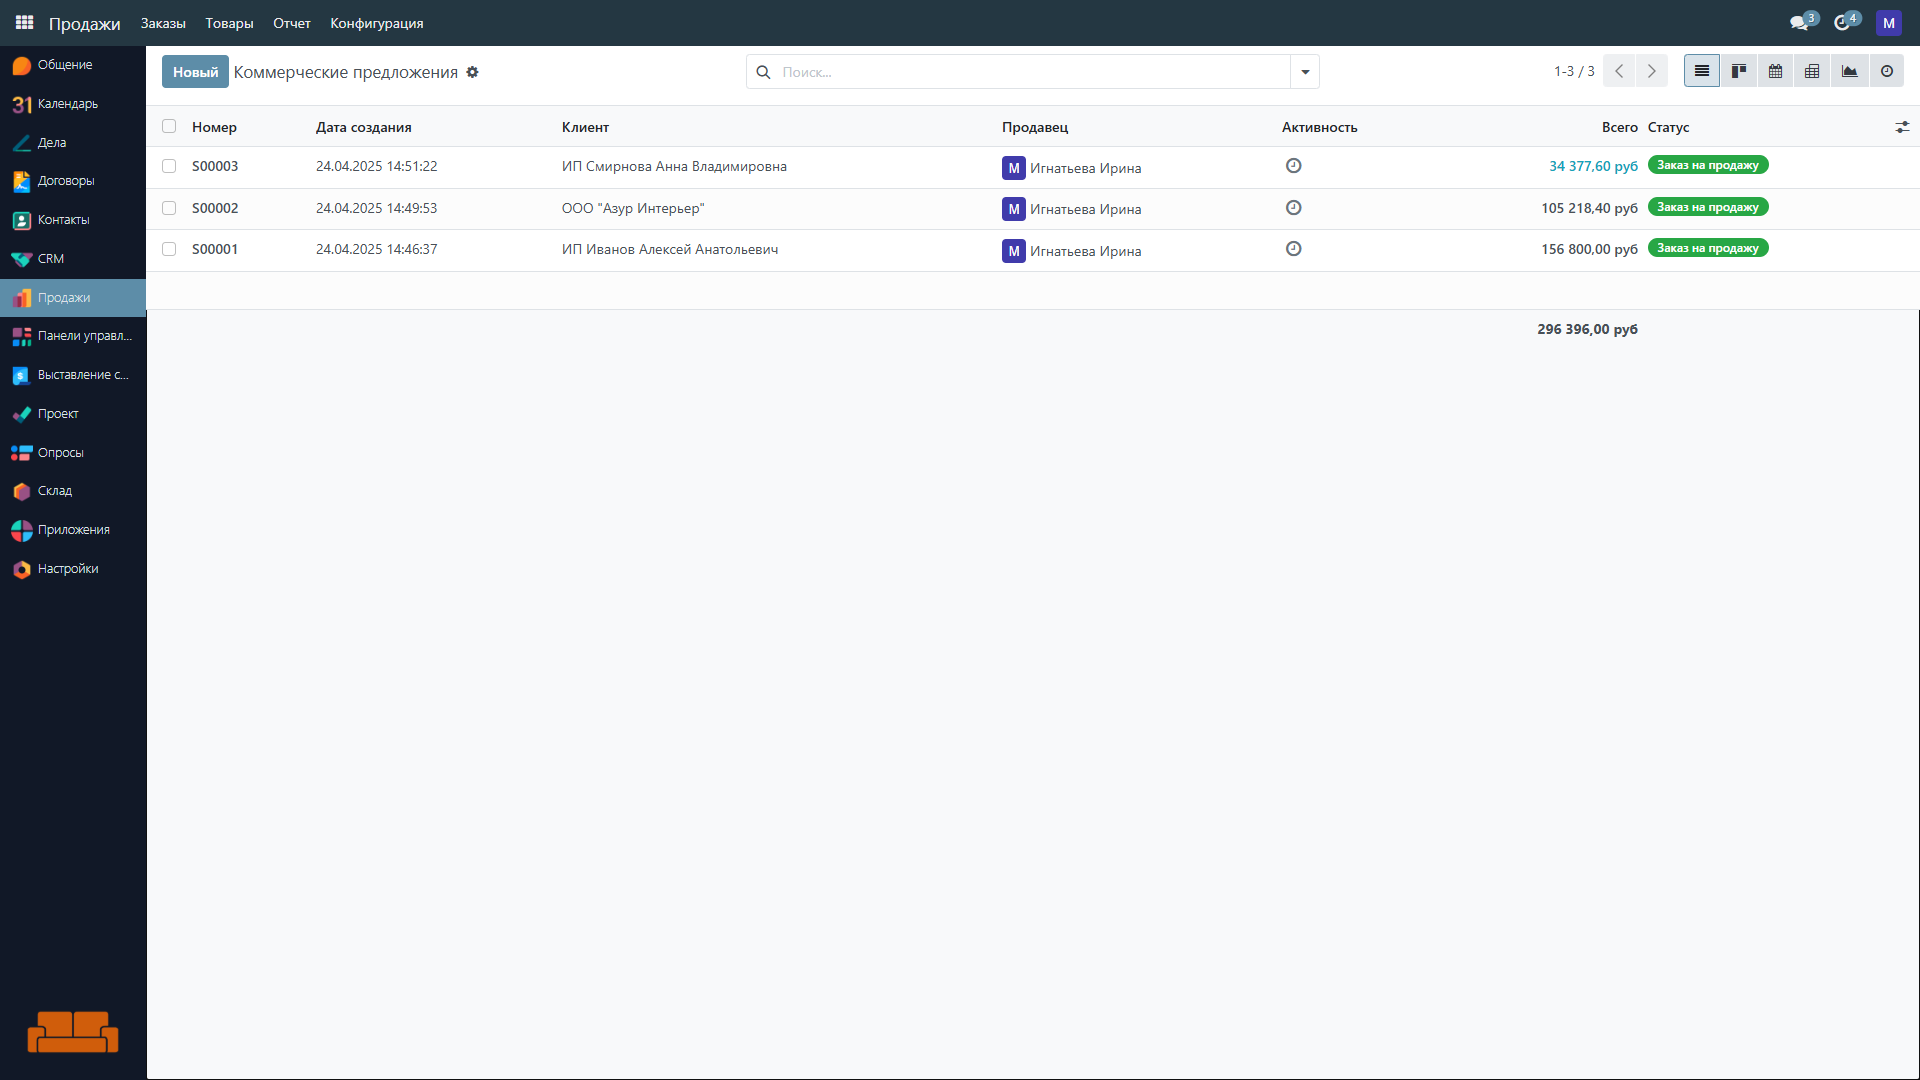Click the Новый button

click(x=195, y=72)
